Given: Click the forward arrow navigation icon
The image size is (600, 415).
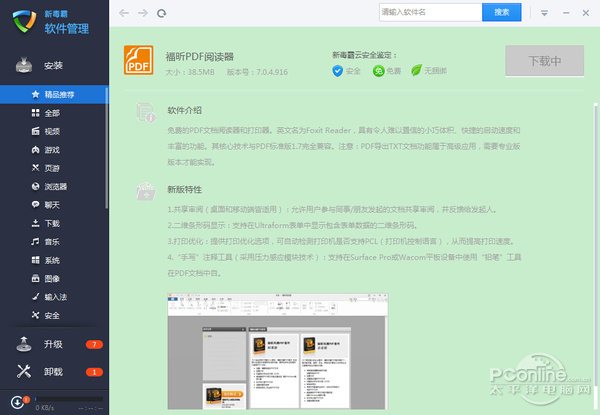Looking at the screenshot, I should pos(143,13).
